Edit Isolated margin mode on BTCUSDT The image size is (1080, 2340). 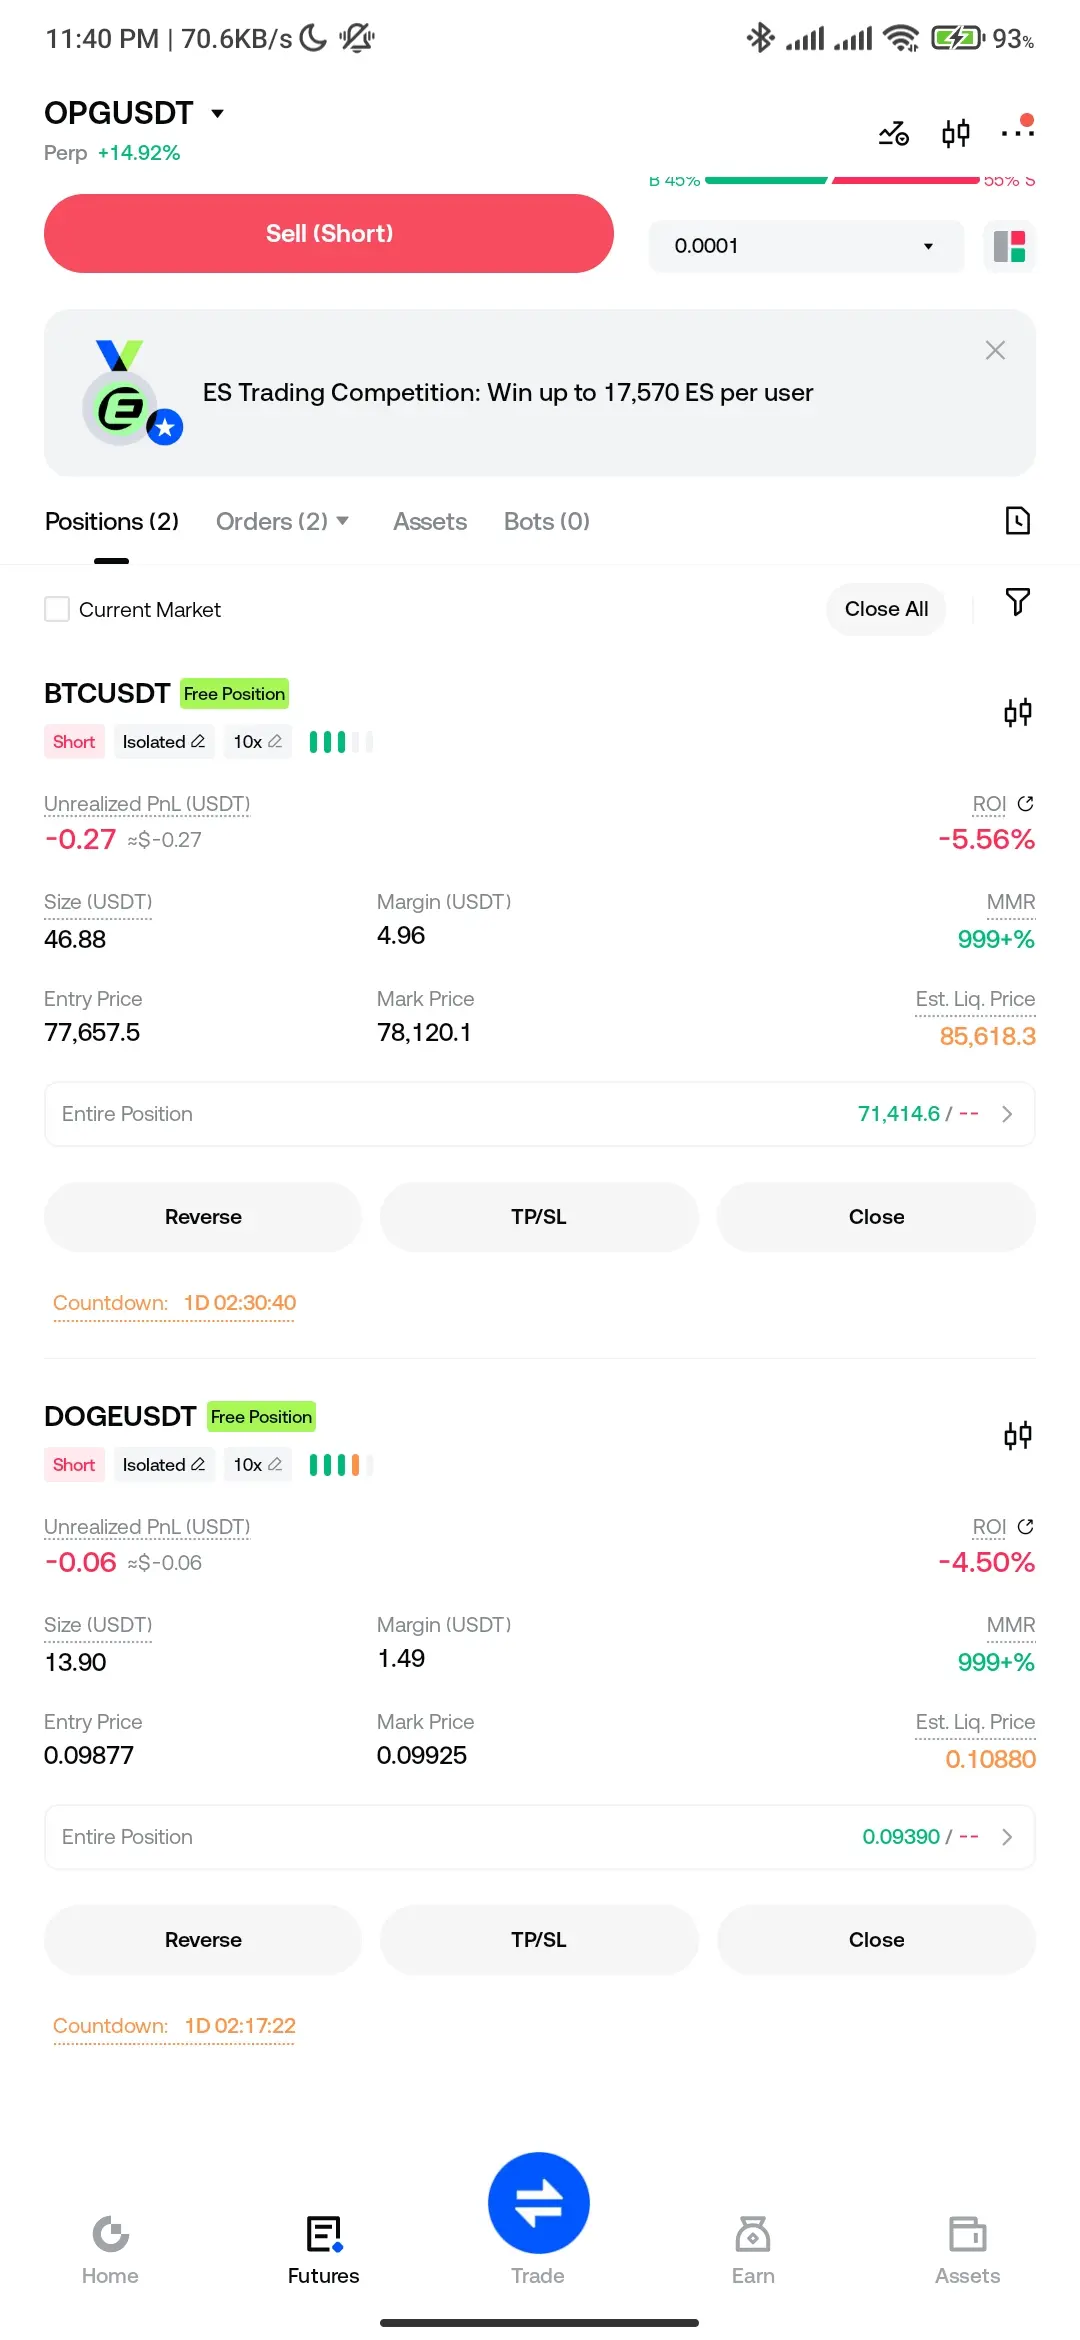tap(164, 742)
